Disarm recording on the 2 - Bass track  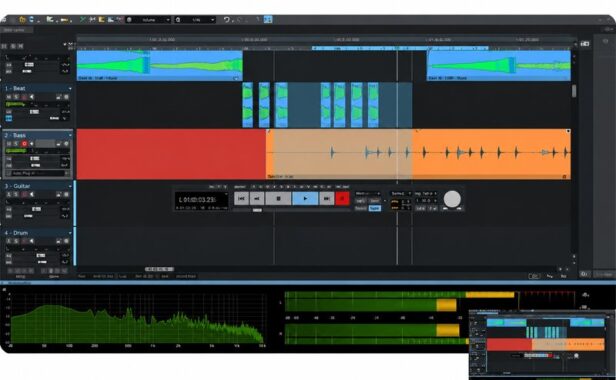pos(24,144)
